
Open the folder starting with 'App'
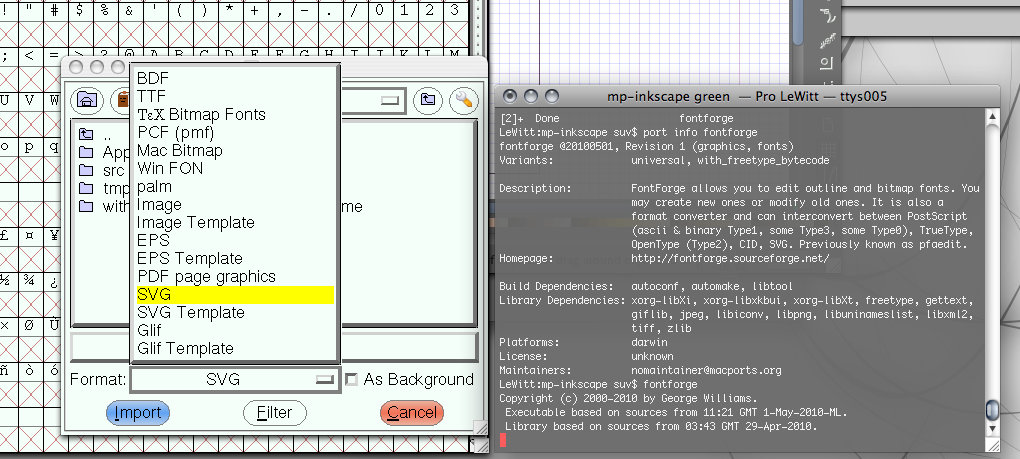[x=104, y=153]
